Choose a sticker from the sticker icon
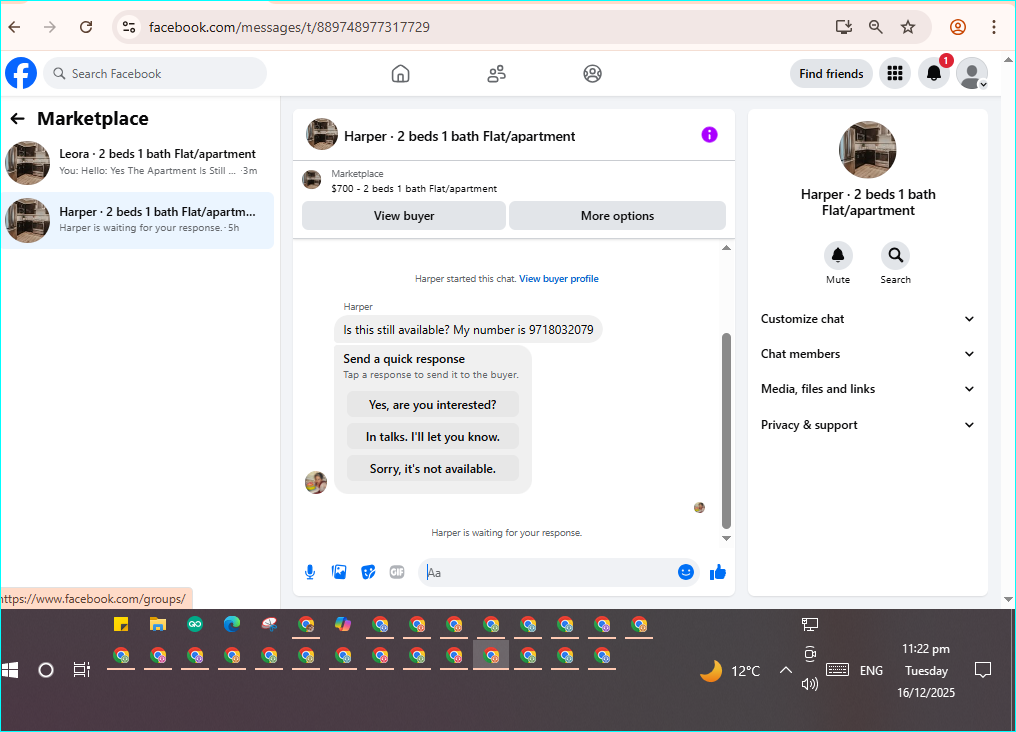This screenshot has height=732, width=1016. tap(368, 572)
